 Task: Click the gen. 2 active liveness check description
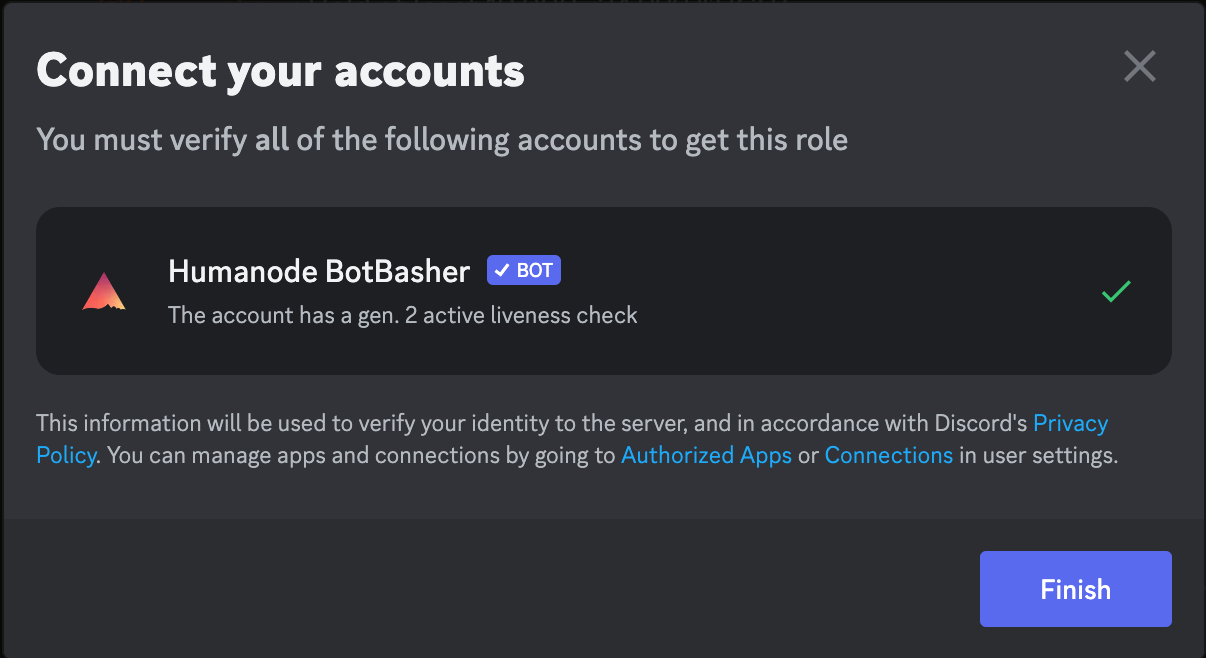(x=402, y=315)
